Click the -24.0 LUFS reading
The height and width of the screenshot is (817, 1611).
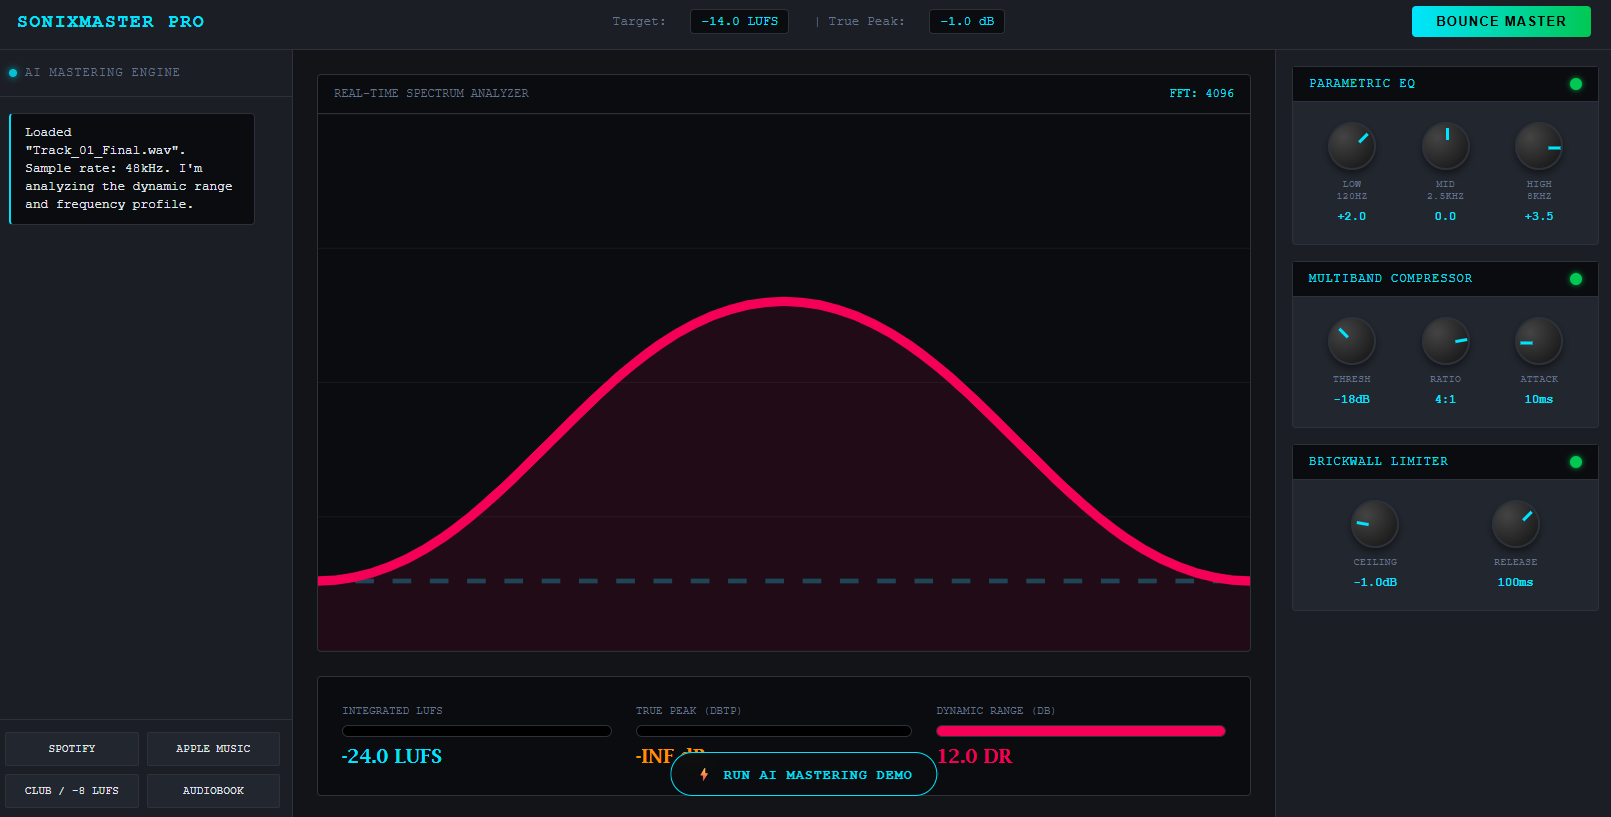coord(392,757)
